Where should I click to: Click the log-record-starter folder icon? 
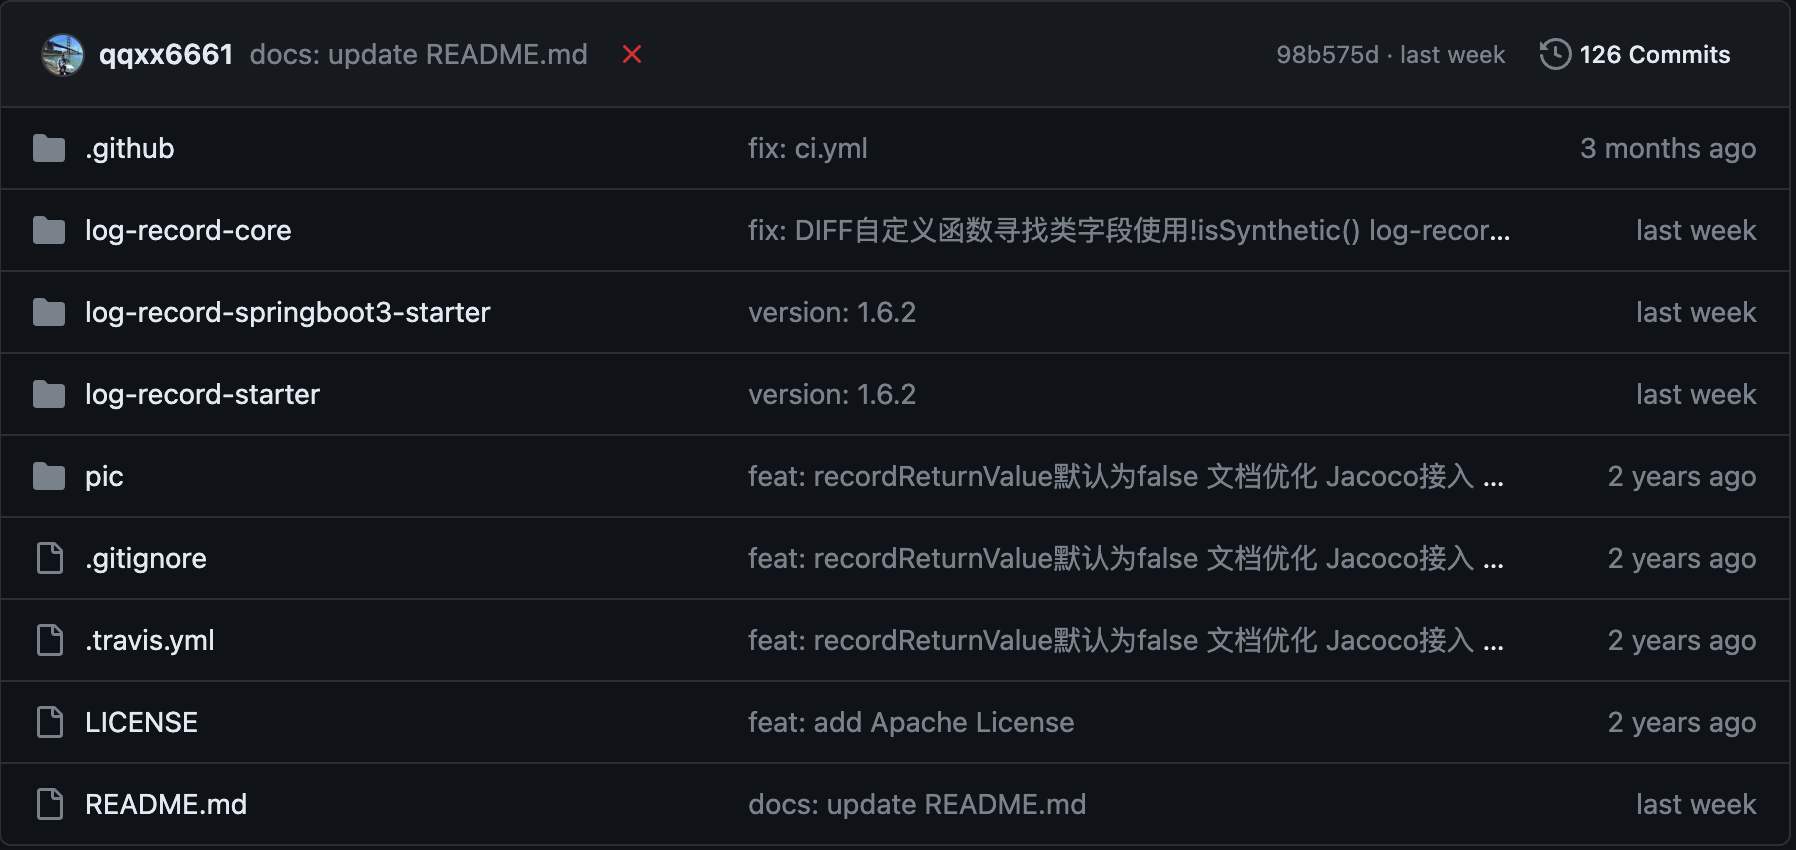(49, 394)
